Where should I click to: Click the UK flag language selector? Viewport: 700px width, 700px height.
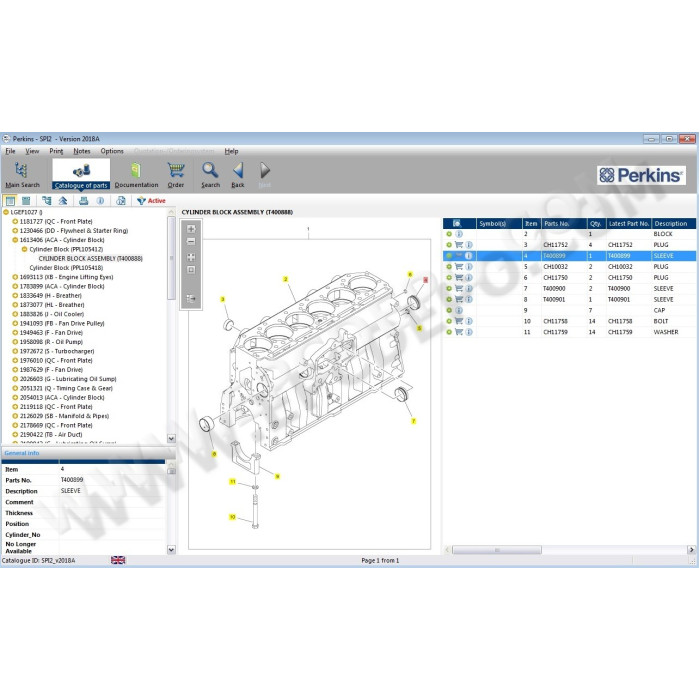[118, 560]
